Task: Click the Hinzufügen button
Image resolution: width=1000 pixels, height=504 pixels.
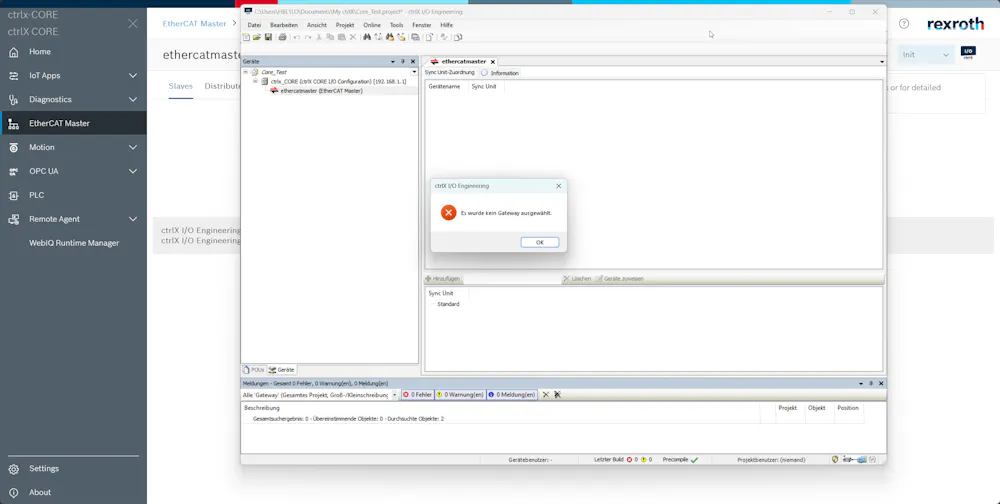Action: pyautogui.click(x=443, y=279)
